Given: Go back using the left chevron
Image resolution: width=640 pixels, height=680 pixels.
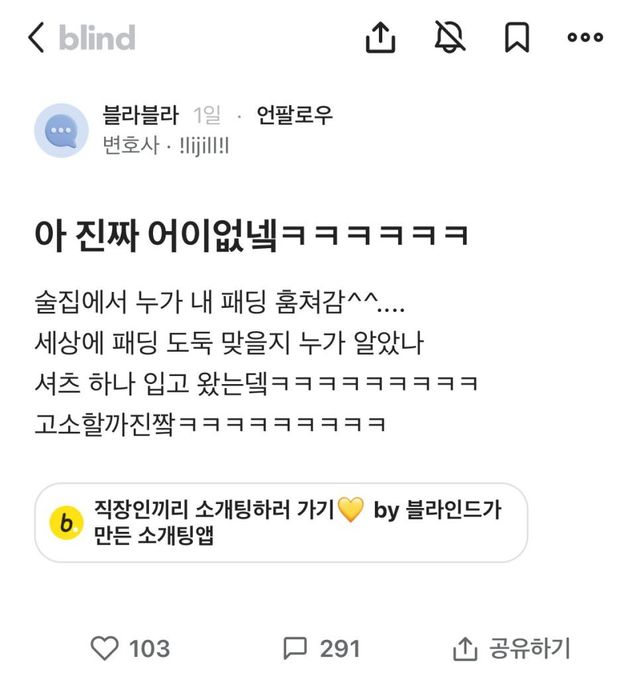Looking at the screenshot, I should (36, 38).
